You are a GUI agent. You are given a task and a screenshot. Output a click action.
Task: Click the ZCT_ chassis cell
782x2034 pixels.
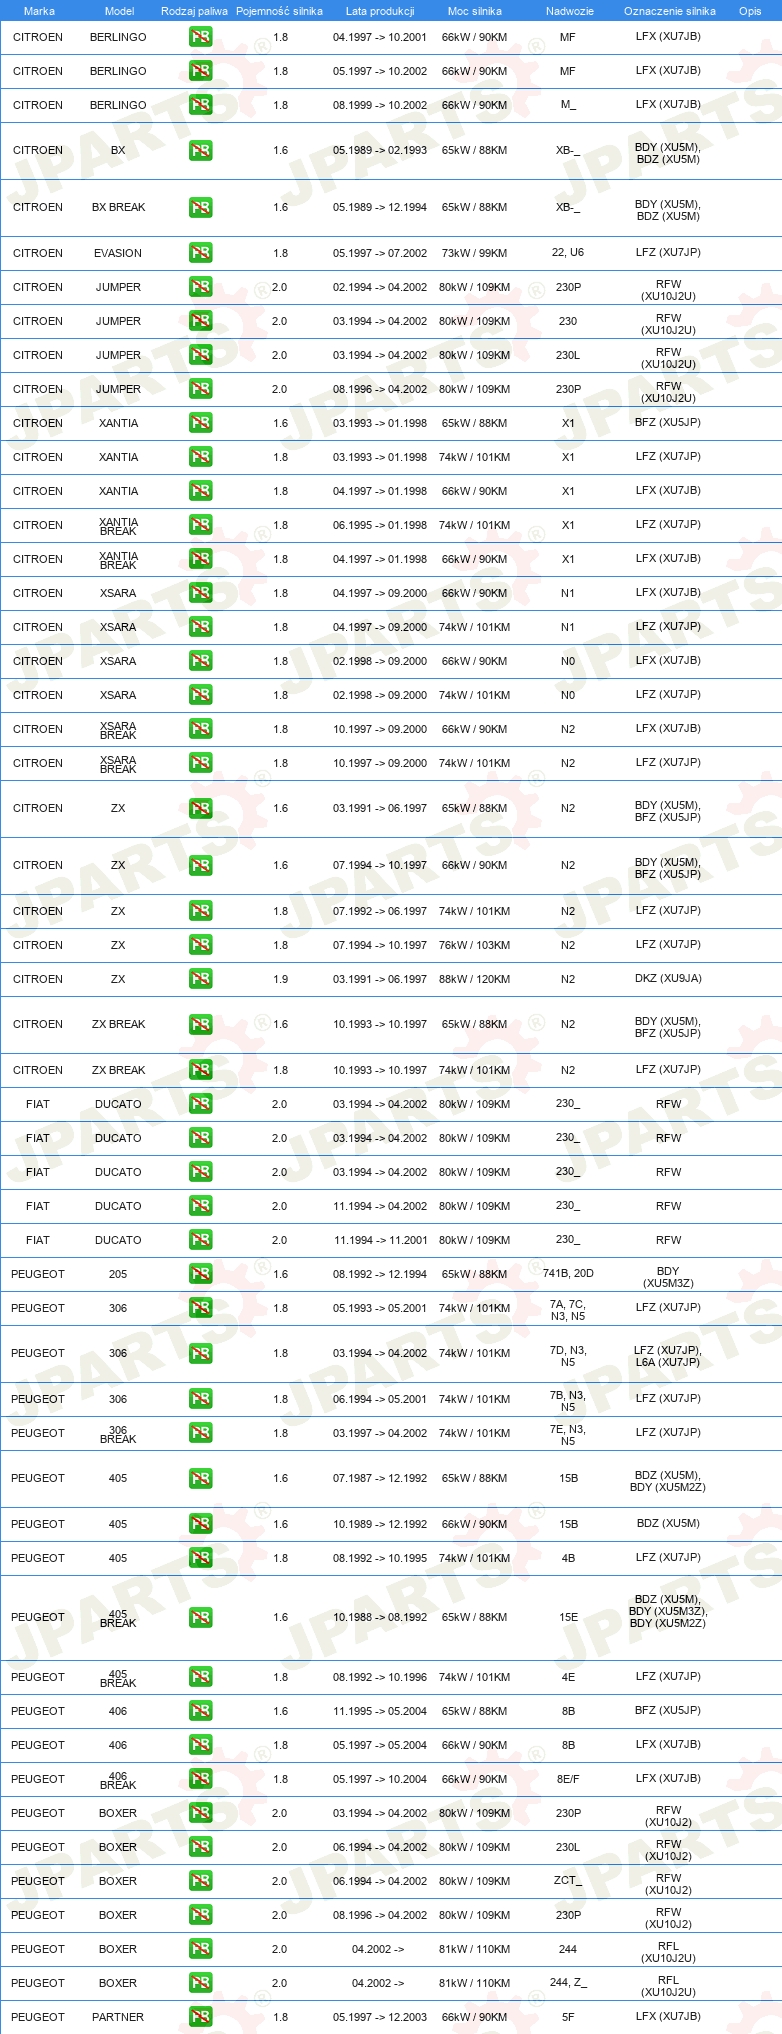568,1881
